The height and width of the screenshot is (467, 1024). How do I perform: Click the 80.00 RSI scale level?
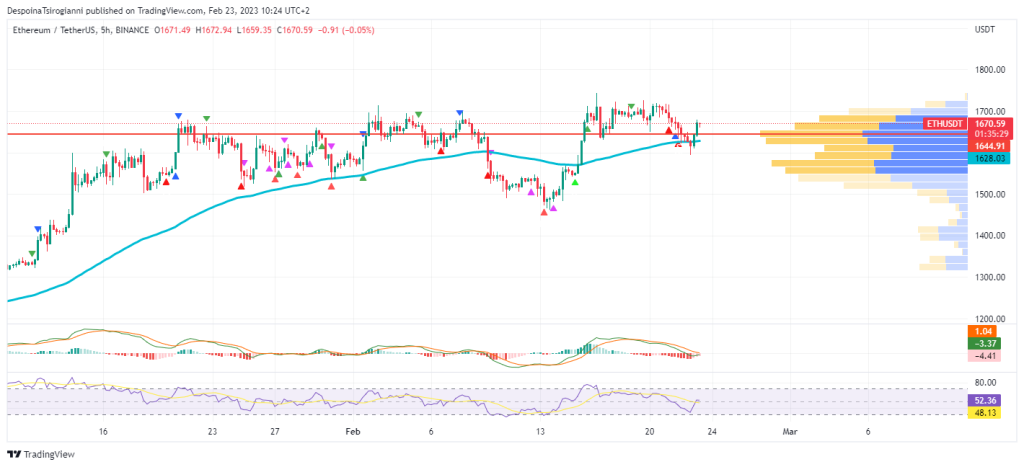point(988,382)
